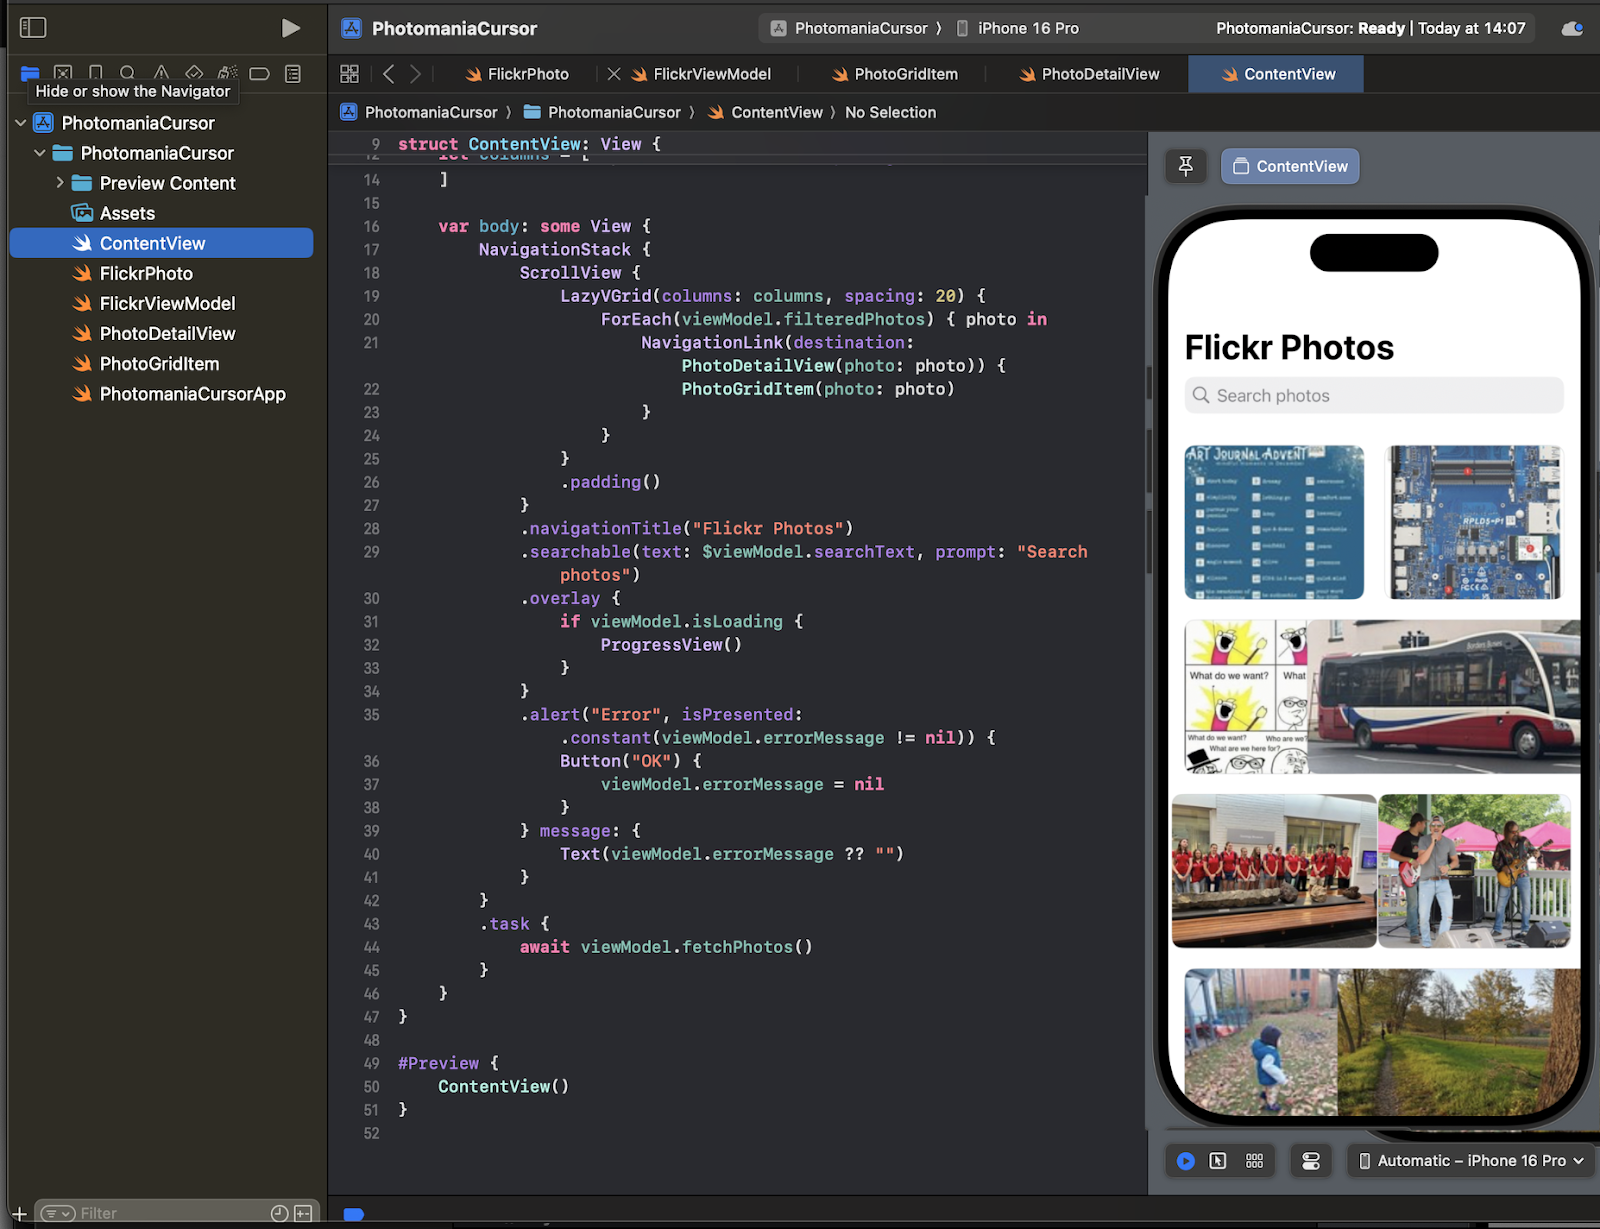Open the Bookmark navigator
The width and height of the screenshot is (1600, 1229).
click(x=96, y=73)
